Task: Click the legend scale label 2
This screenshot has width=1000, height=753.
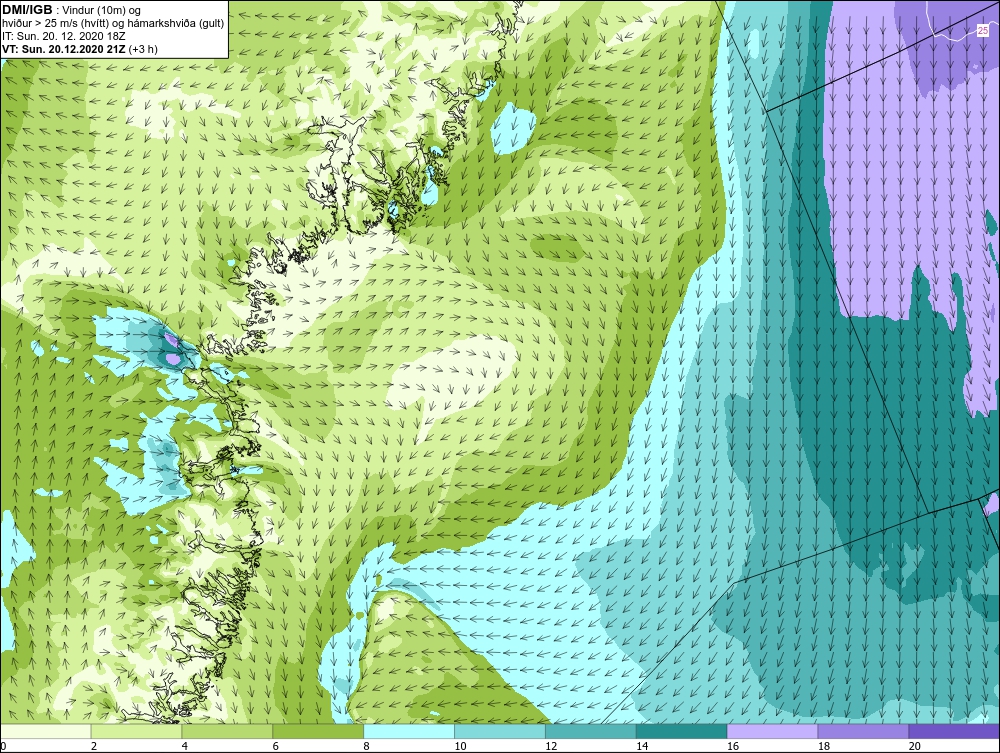Action: coord(94,746)
